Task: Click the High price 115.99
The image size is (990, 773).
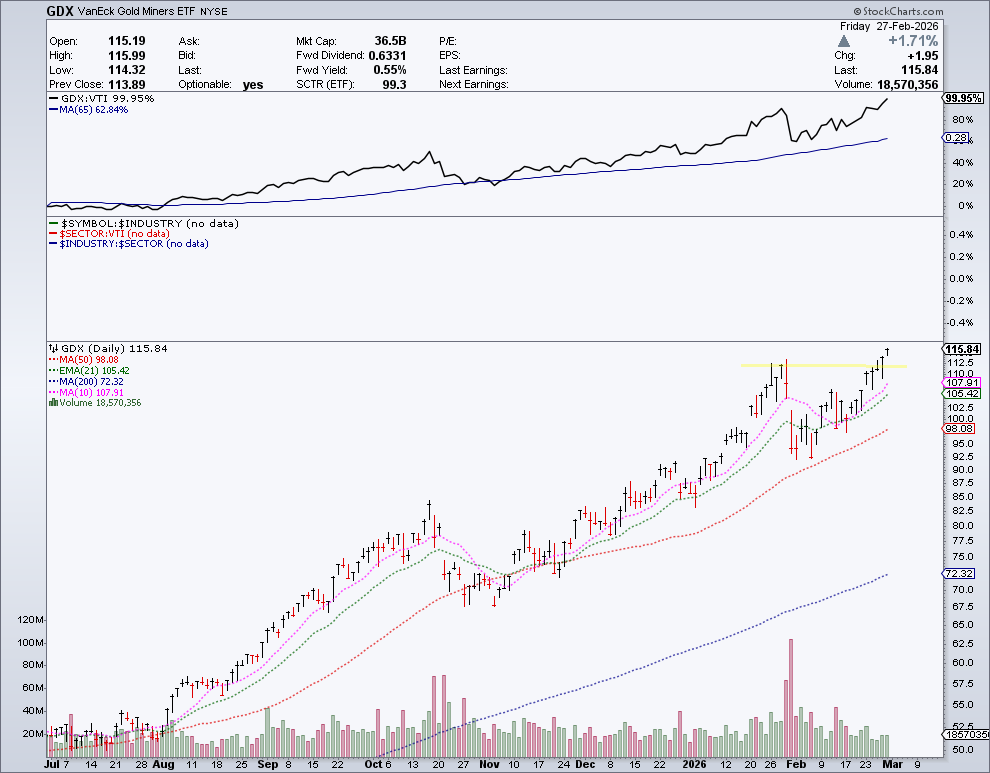Action: pyautogui.click(x=126, y=56)
